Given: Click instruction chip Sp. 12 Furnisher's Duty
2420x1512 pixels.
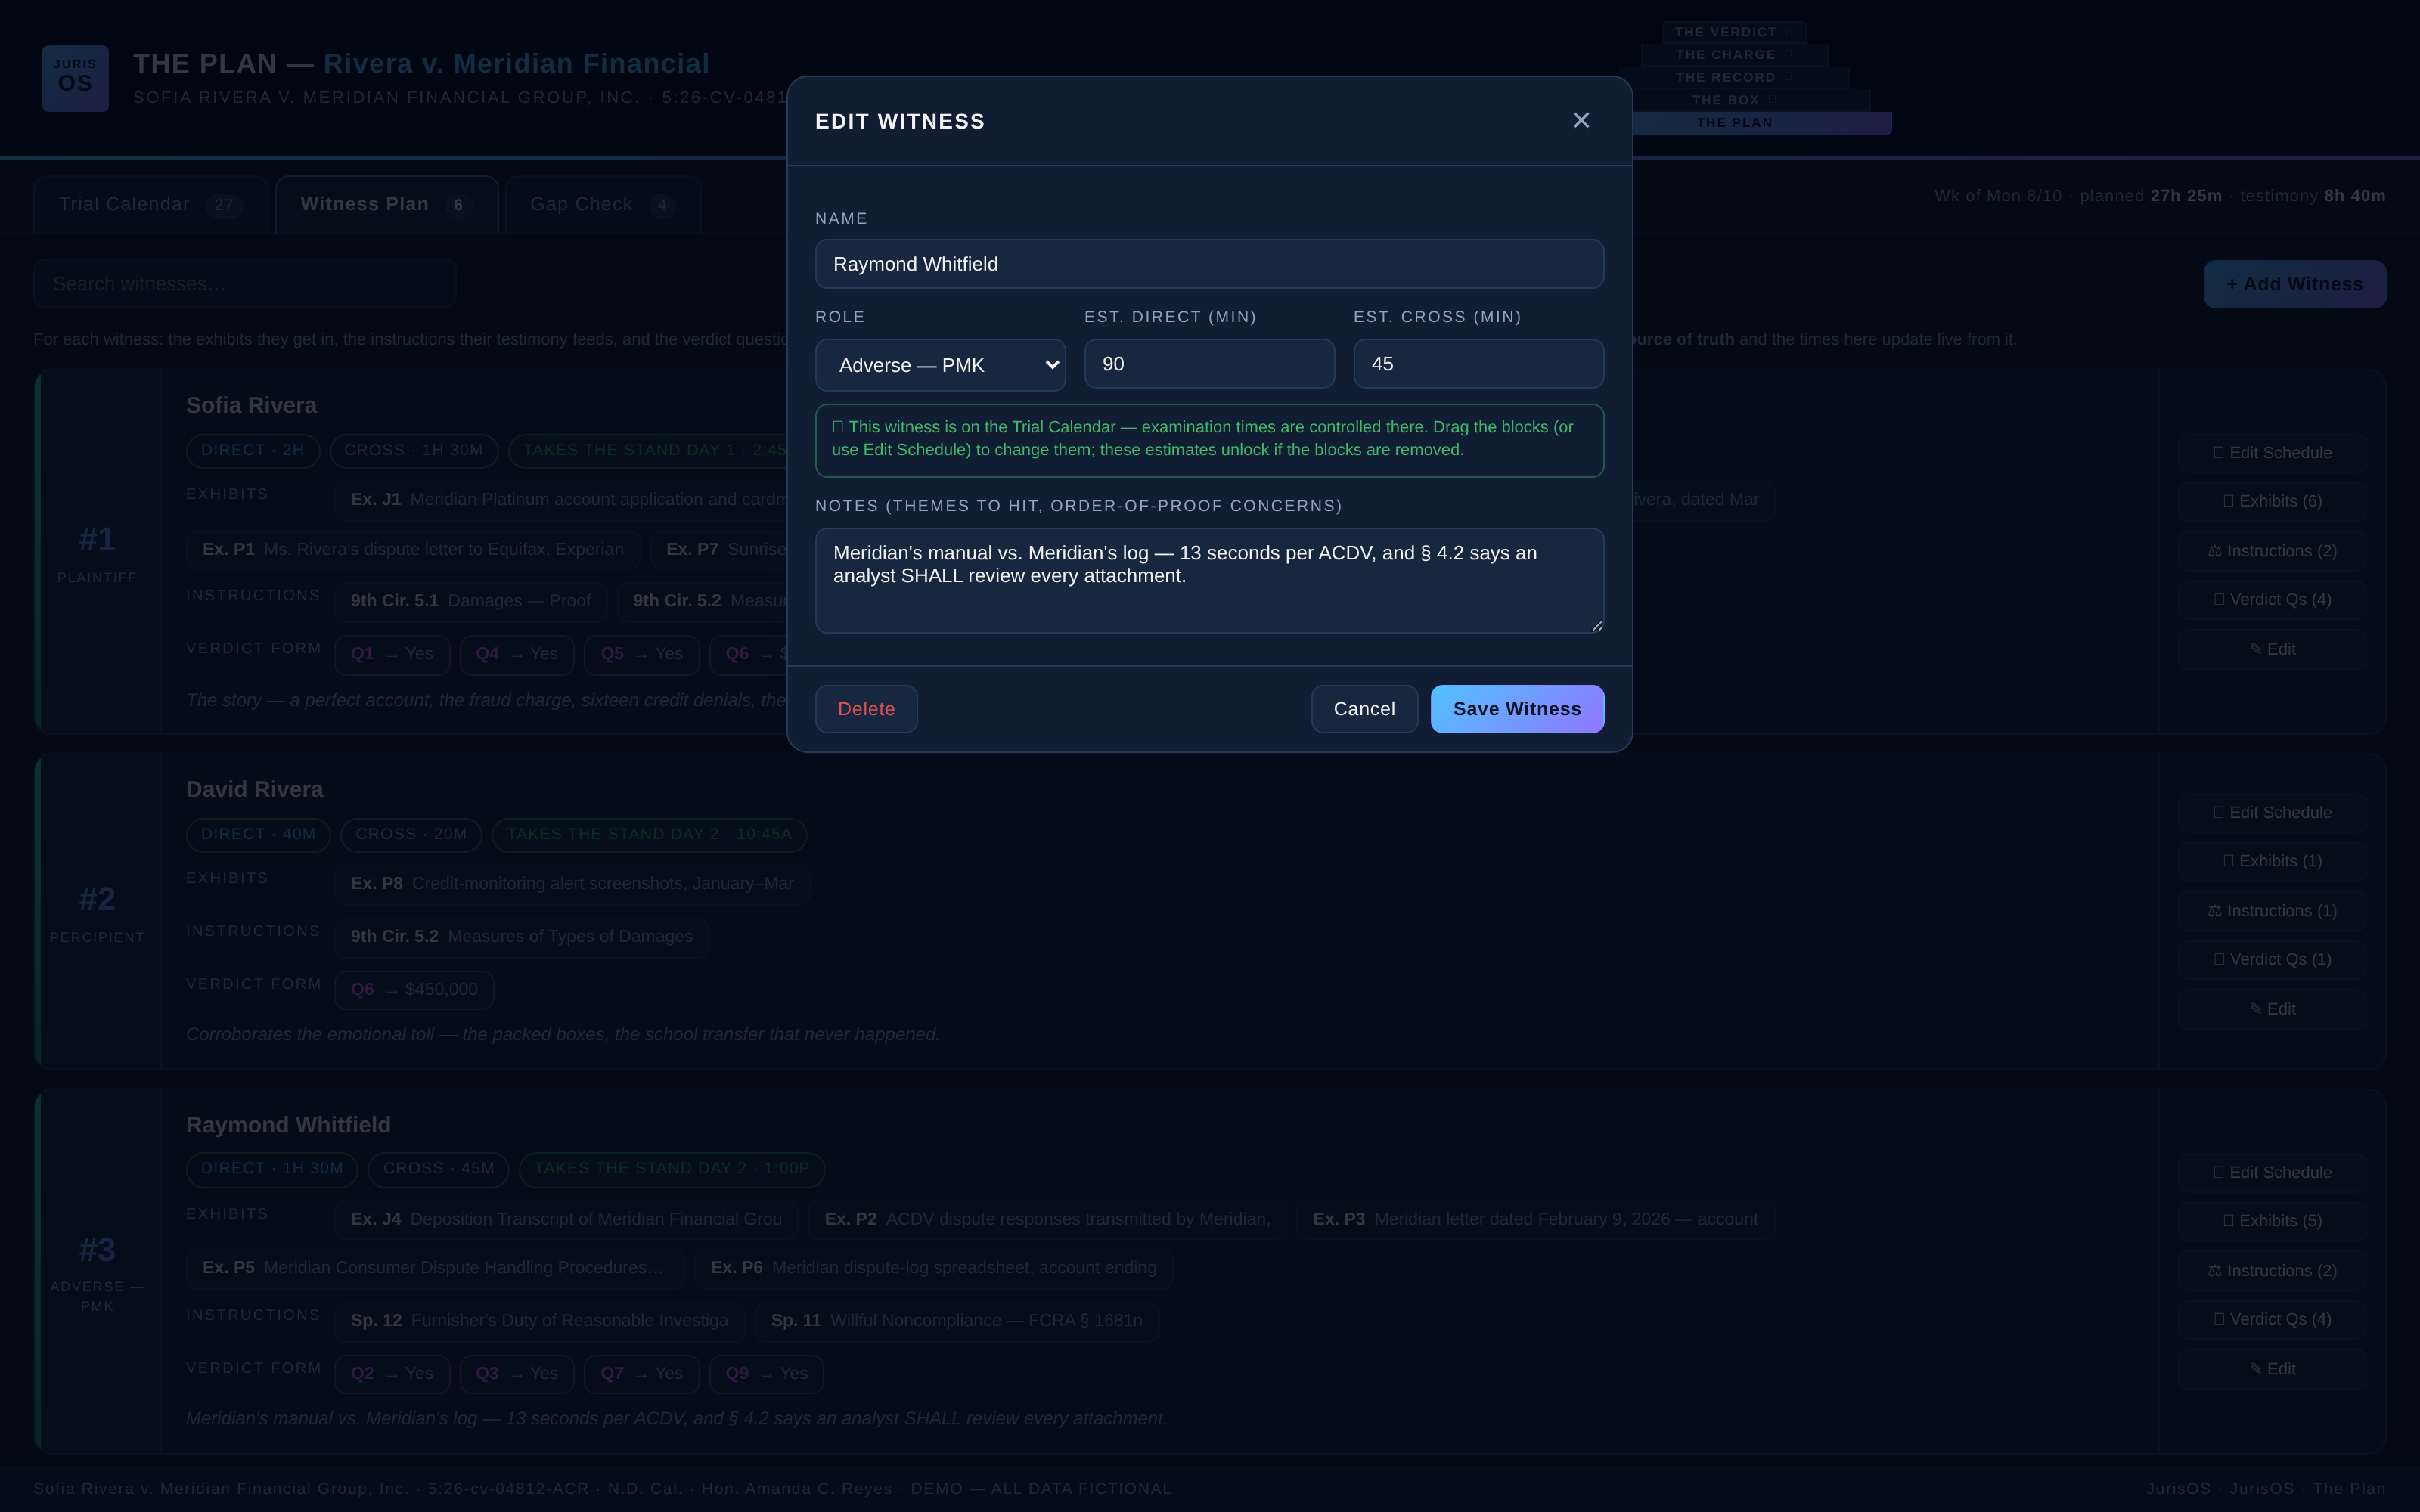Looking at the screenshot, I should point(539,1321).
